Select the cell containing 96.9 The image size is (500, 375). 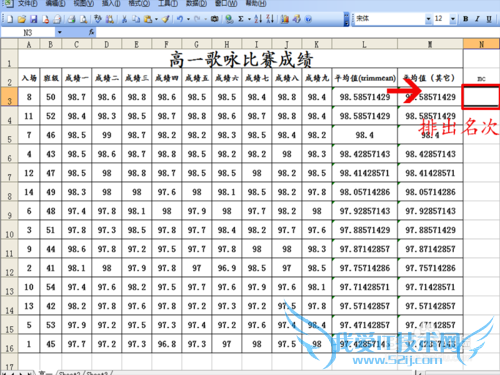[x=227, y=268]
